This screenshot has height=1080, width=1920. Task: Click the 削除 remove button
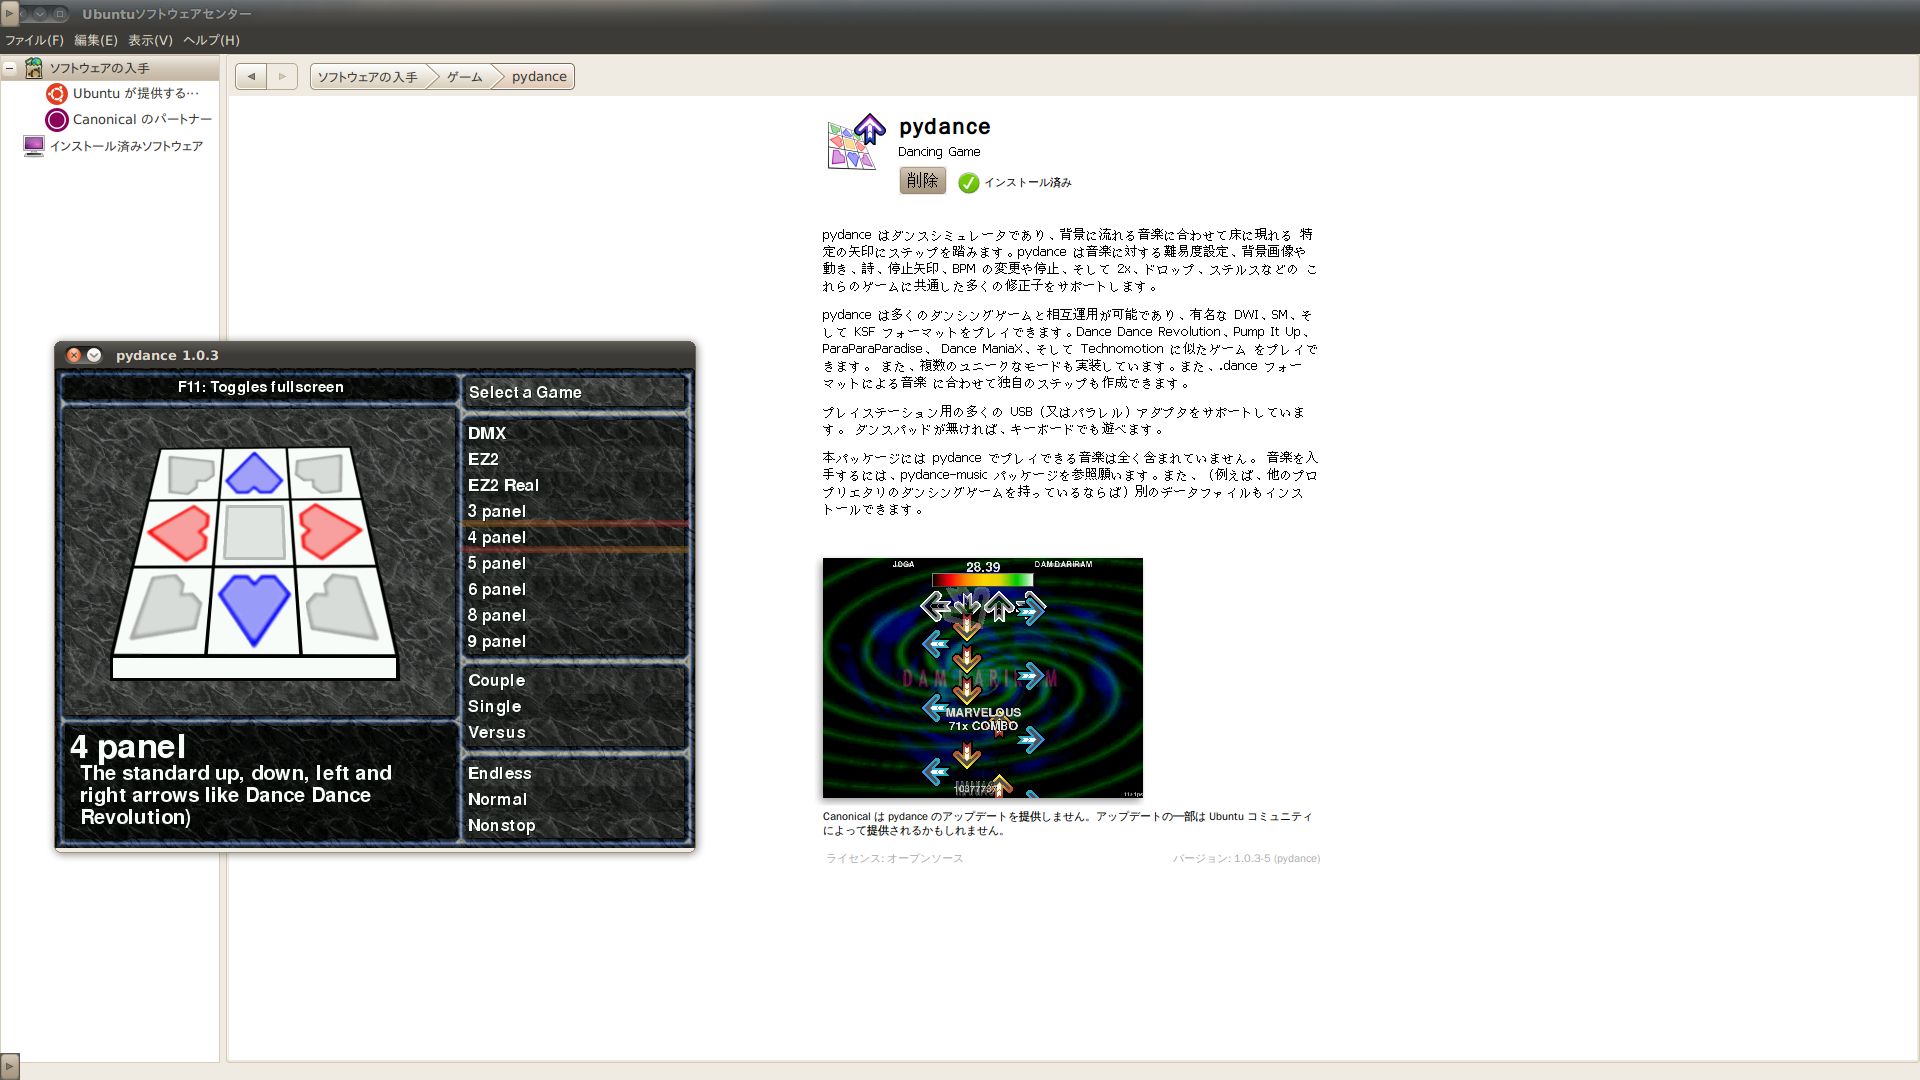coord(922,181)
